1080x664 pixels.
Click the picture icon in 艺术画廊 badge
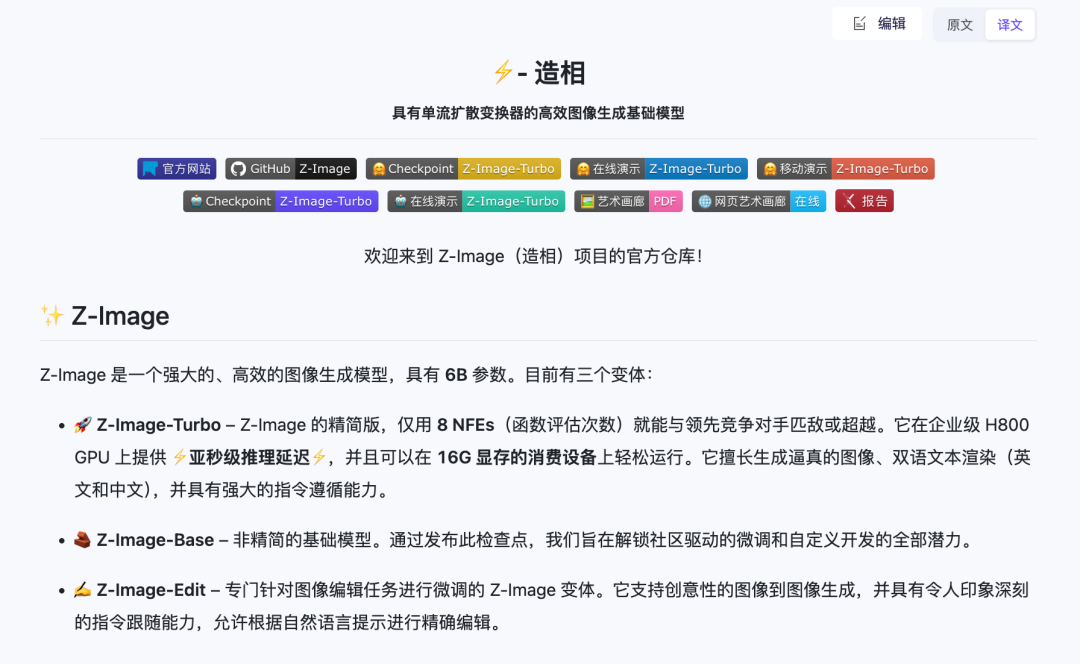(x=587, y=201)
